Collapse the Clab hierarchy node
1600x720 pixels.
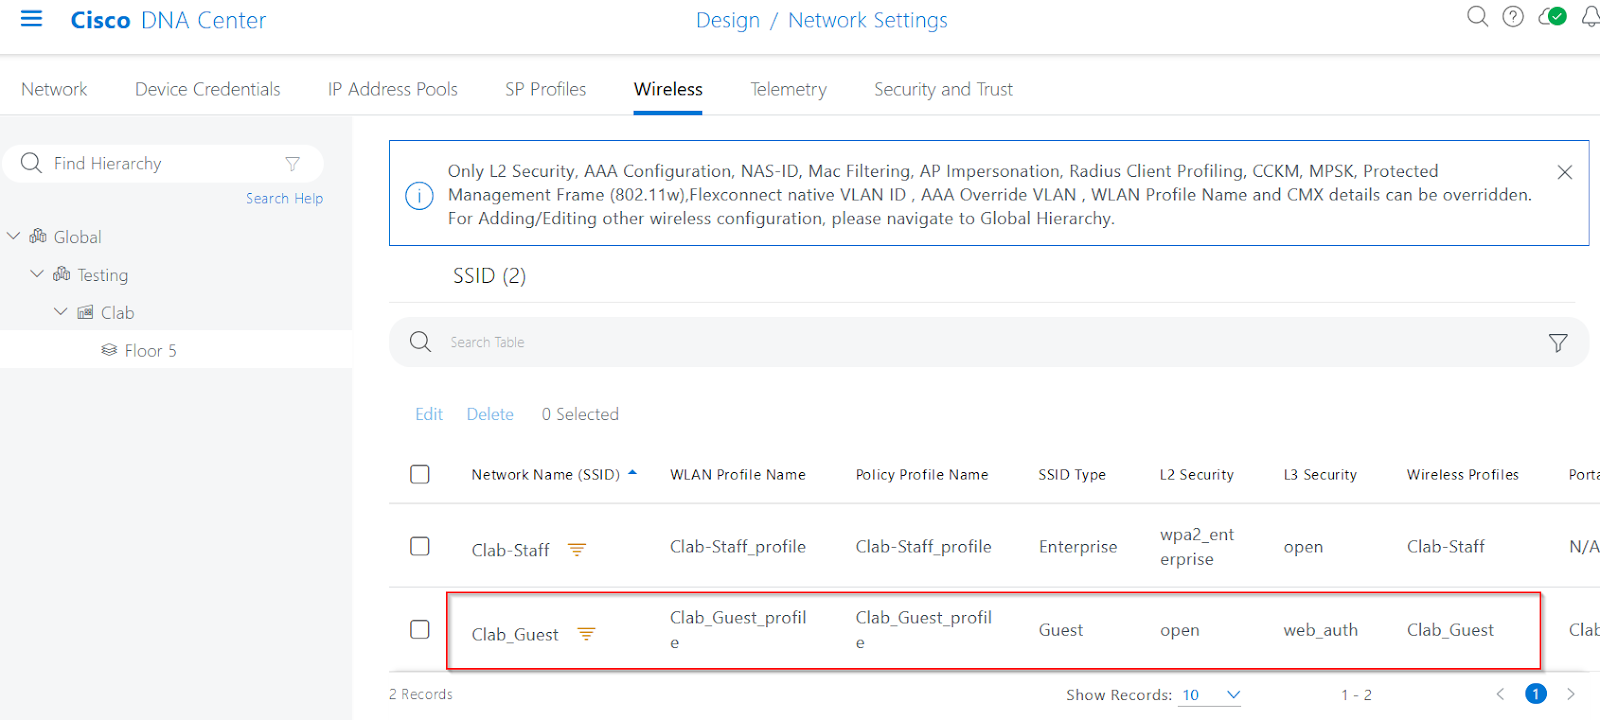tap(61, 312)
